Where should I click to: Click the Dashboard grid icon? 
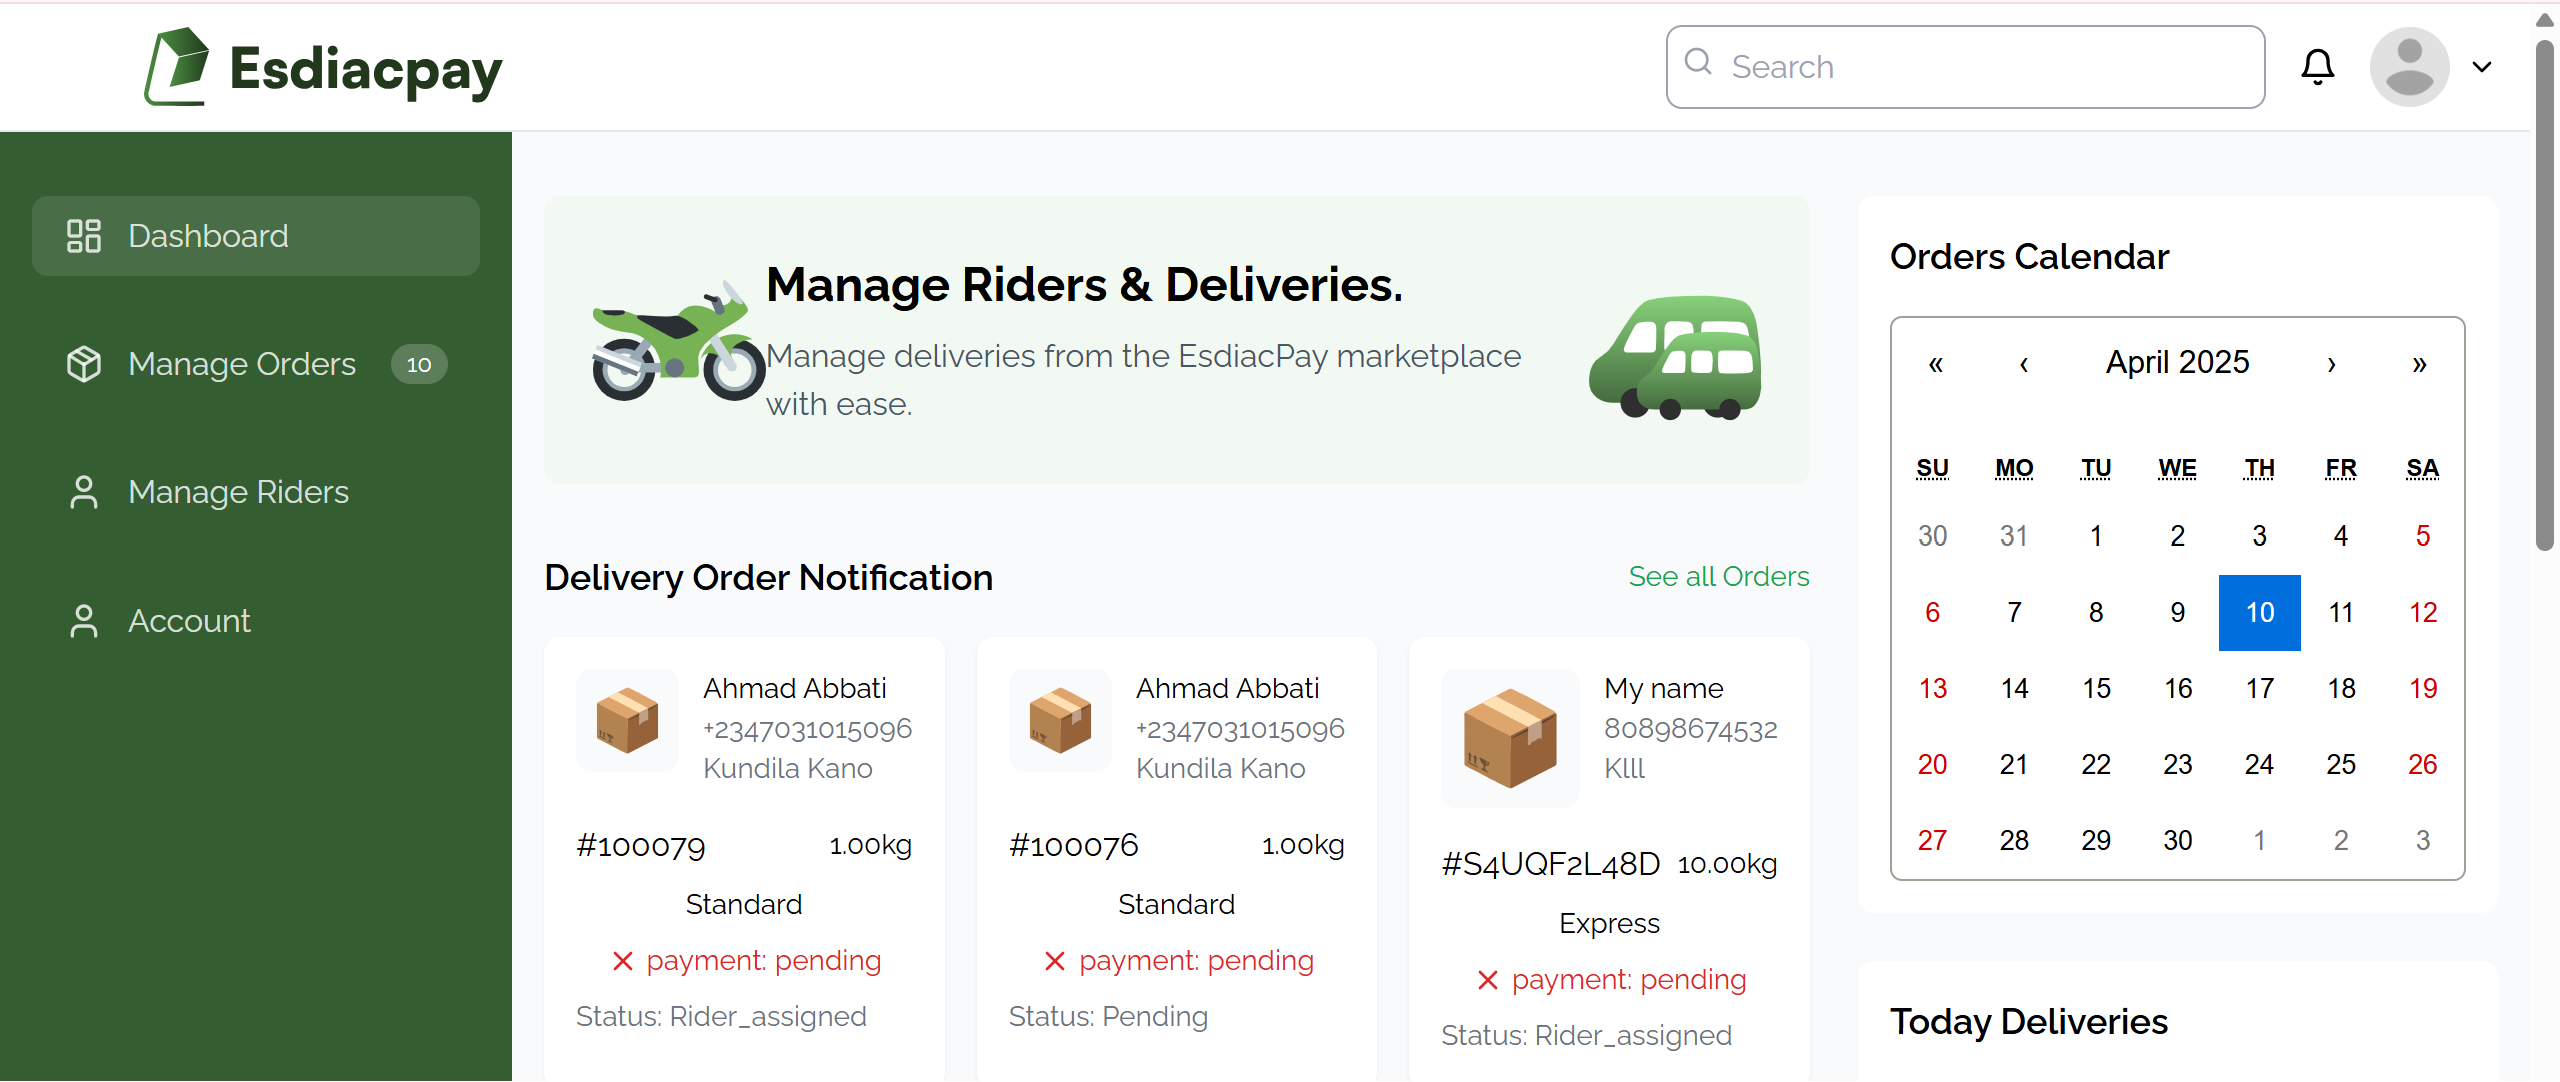click(84, 236)
